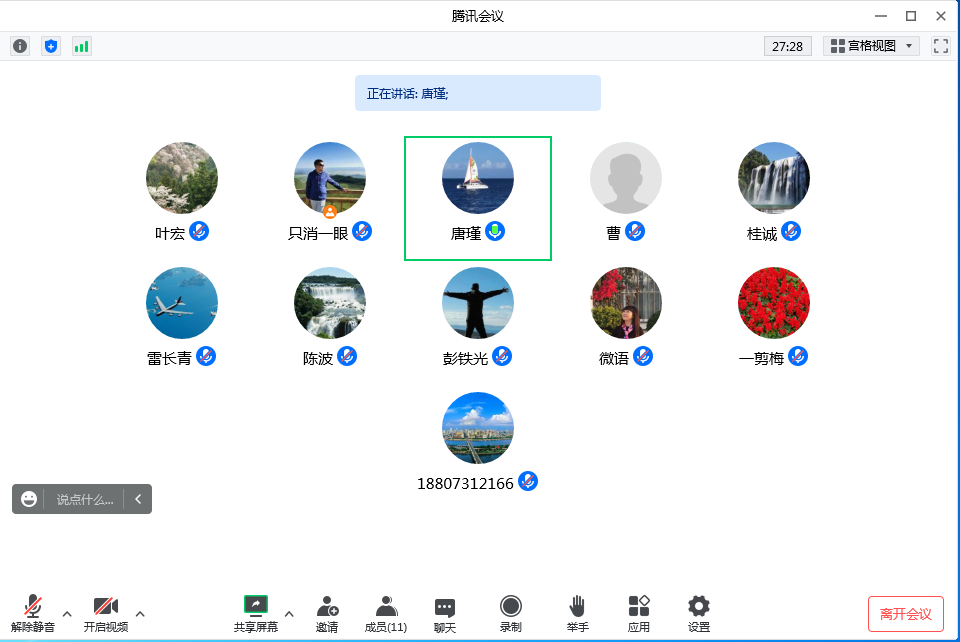This screenshot has width=960, height=642.
Task: Check the green network signal icon
Action: point(81,46)
